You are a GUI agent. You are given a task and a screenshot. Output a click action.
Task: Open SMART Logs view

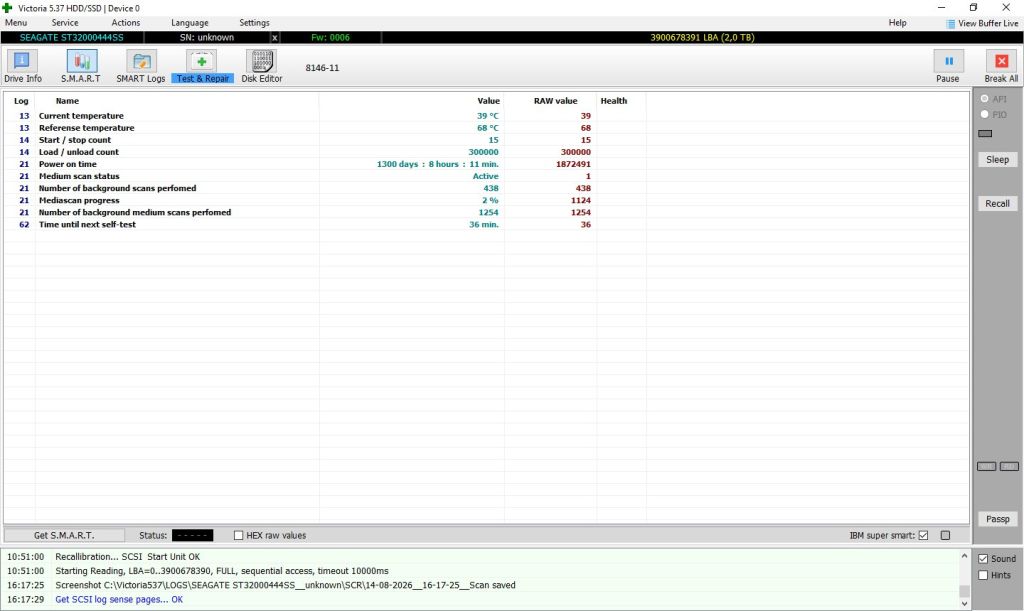pos(141,67)
